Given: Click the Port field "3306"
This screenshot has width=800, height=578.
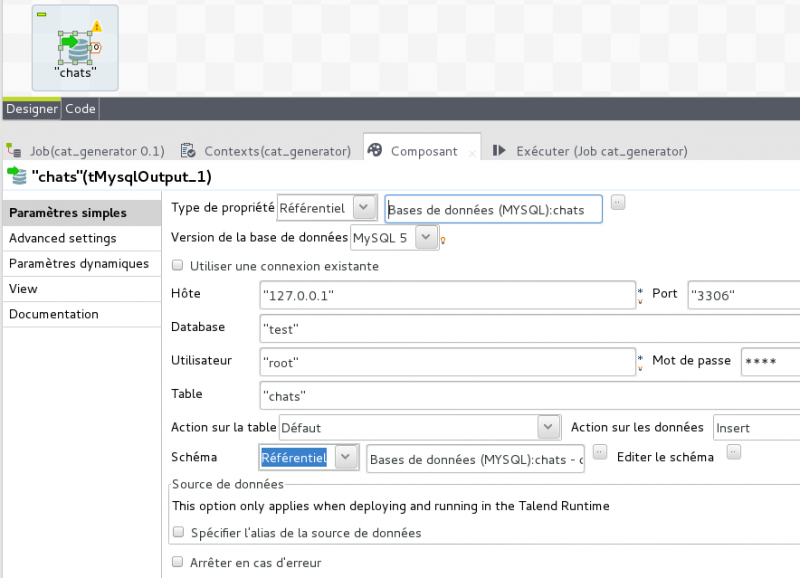Looking at the screenshot, I should click(744, 295).
